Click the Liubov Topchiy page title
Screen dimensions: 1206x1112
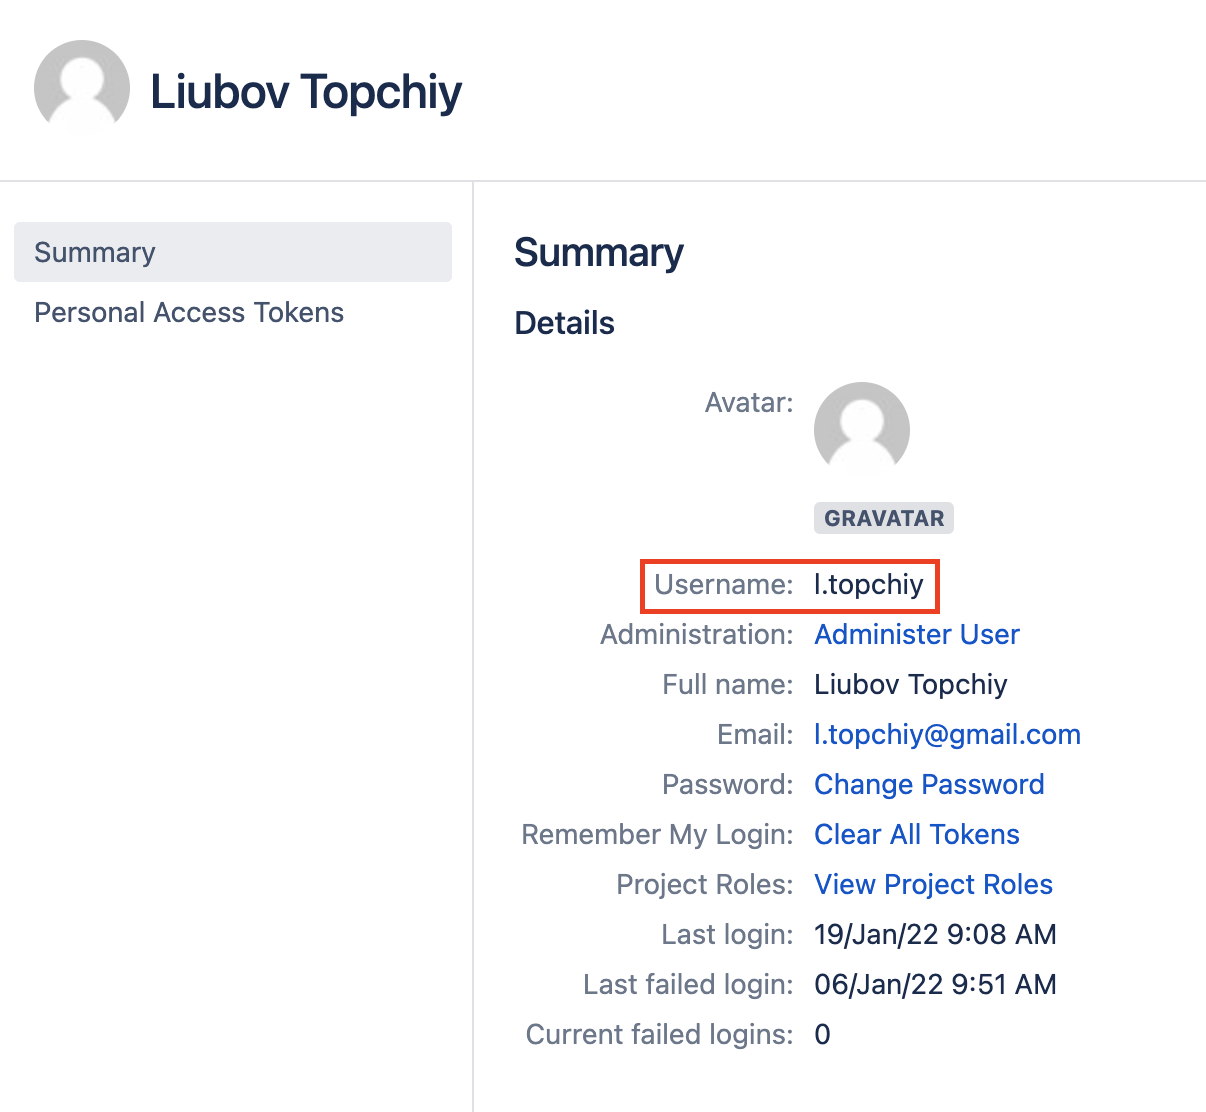pos(306,91)
